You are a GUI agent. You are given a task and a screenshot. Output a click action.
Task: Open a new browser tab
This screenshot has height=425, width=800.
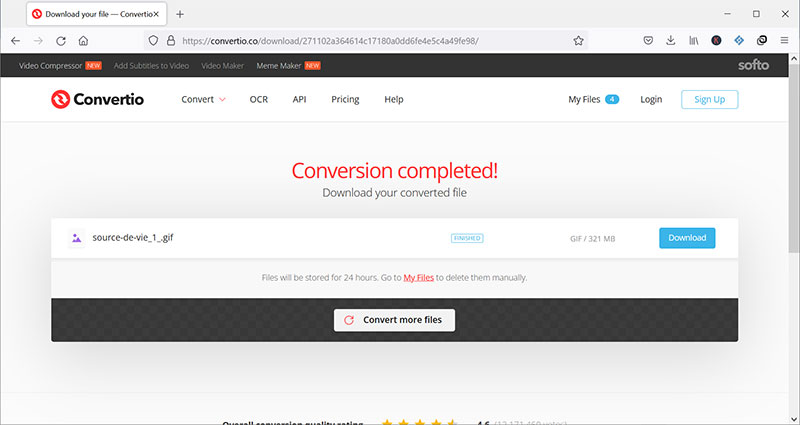pyautogui.click(x=180, y=15)
